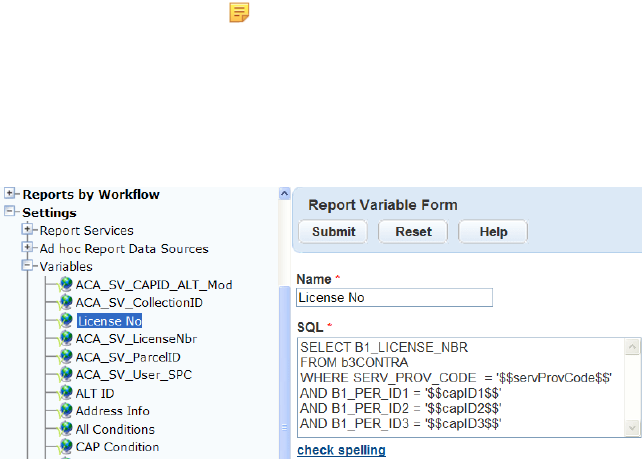The image size is (642, 459).
Task: Click the AND B1_PER_ID2 line
Action: [x=400, y=408]
